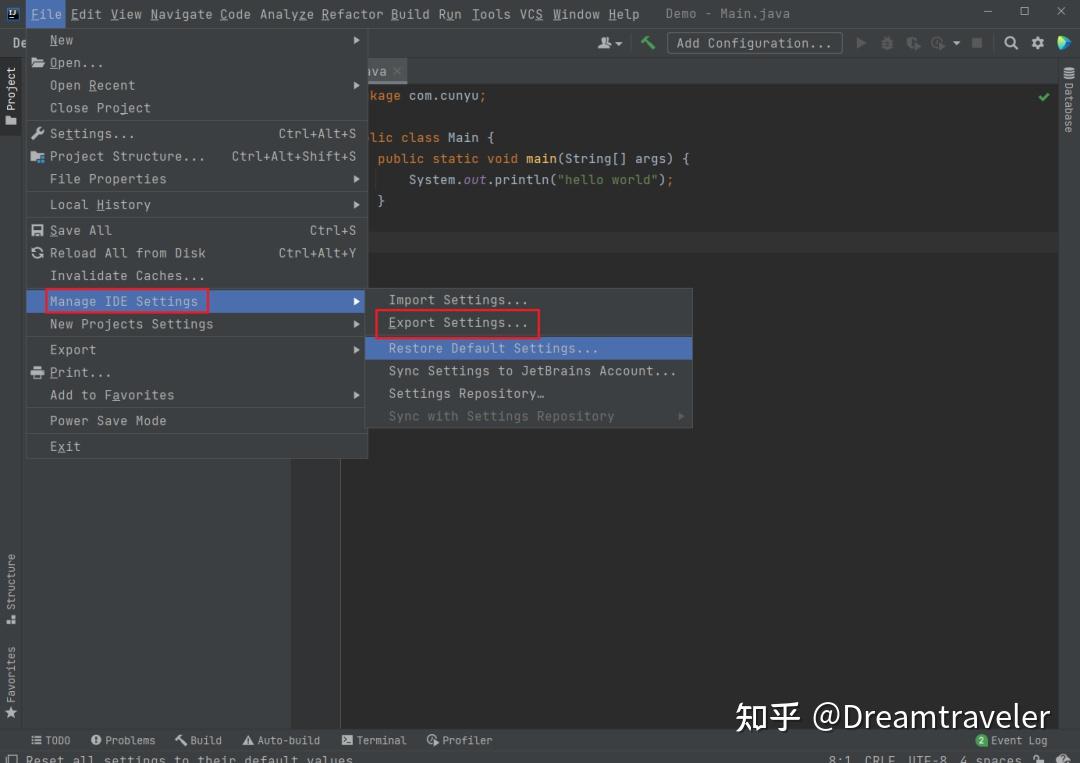
Task: Expand the Local History submenu
Action: 196,205
